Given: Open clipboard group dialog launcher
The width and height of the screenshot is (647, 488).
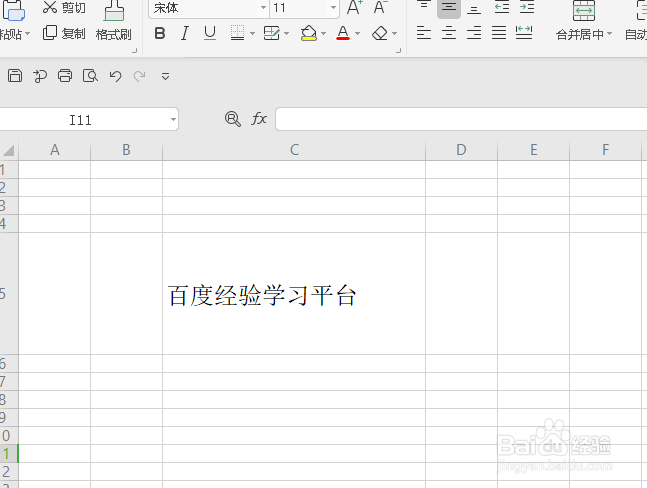Looking at the screenshot, I should pos(134,50).
